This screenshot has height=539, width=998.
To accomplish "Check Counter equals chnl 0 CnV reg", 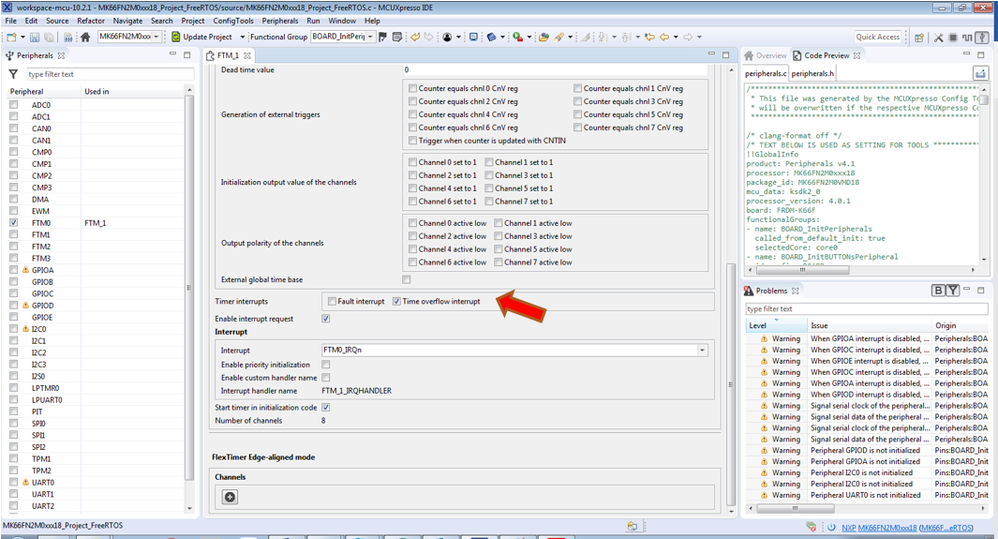I will click(x=412, y=88).
